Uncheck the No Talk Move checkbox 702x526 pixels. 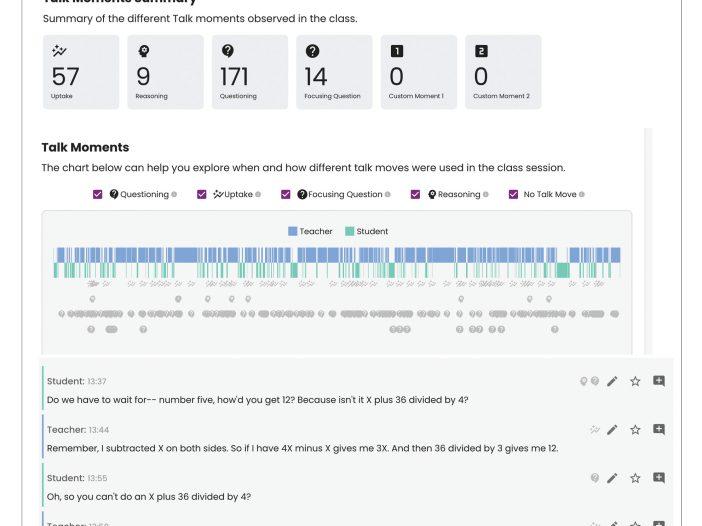pos(513,194)
